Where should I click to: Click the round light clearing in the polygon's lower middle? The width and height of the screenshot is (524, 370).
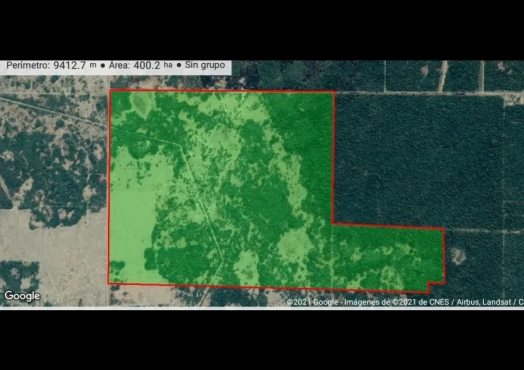point(293,246)
